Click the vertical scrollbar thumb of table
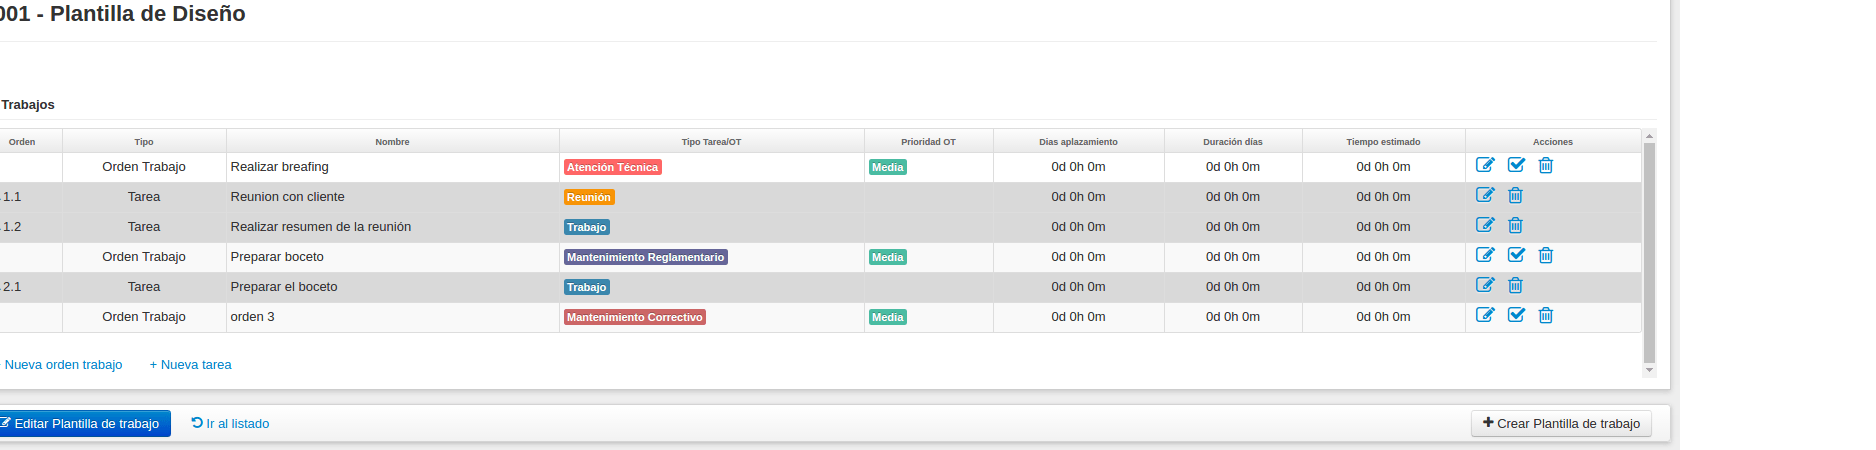The image size is (1876, 450). 1649,253
